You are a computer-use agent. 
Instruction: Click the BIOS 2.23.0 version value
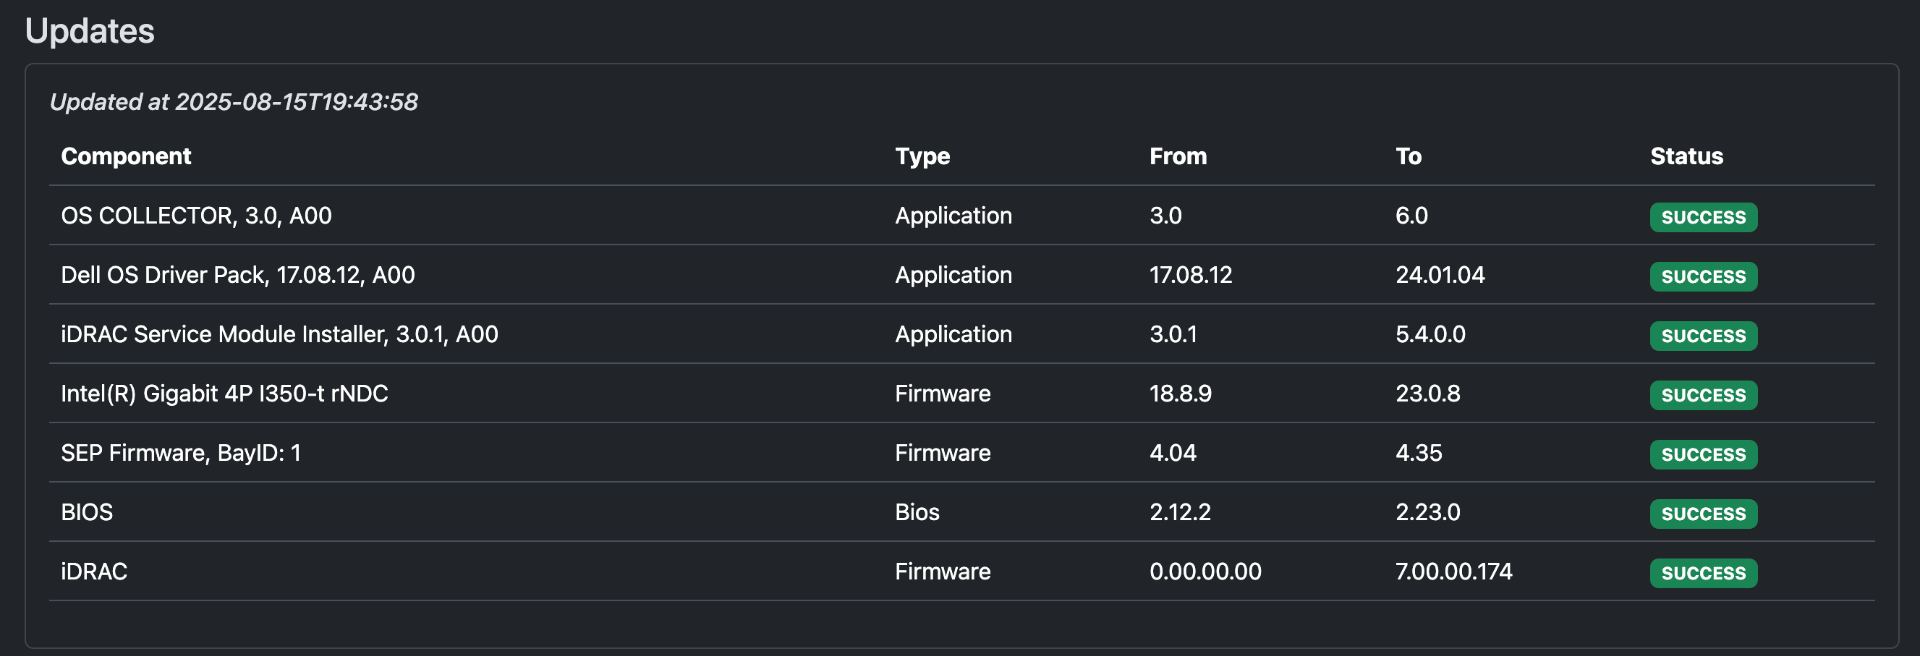1427,512
